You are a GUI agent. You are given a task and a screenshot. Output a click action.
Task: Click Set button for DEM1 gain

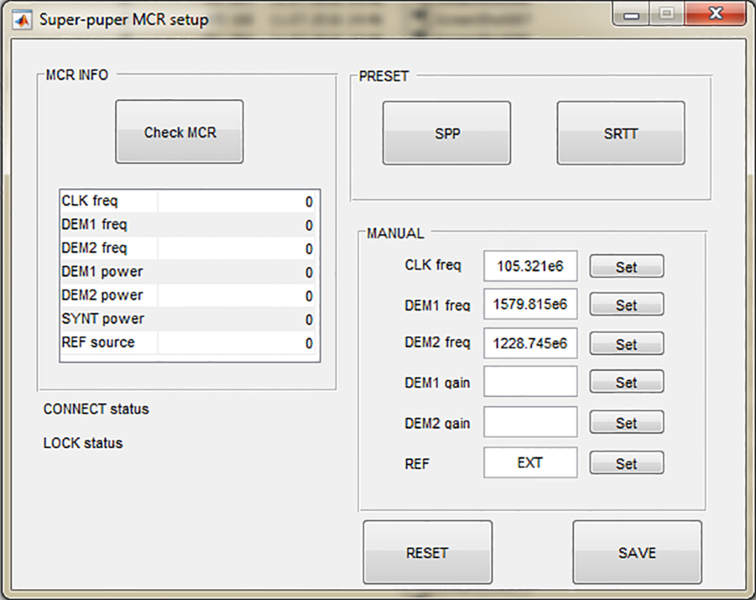[x=626, y=383]
